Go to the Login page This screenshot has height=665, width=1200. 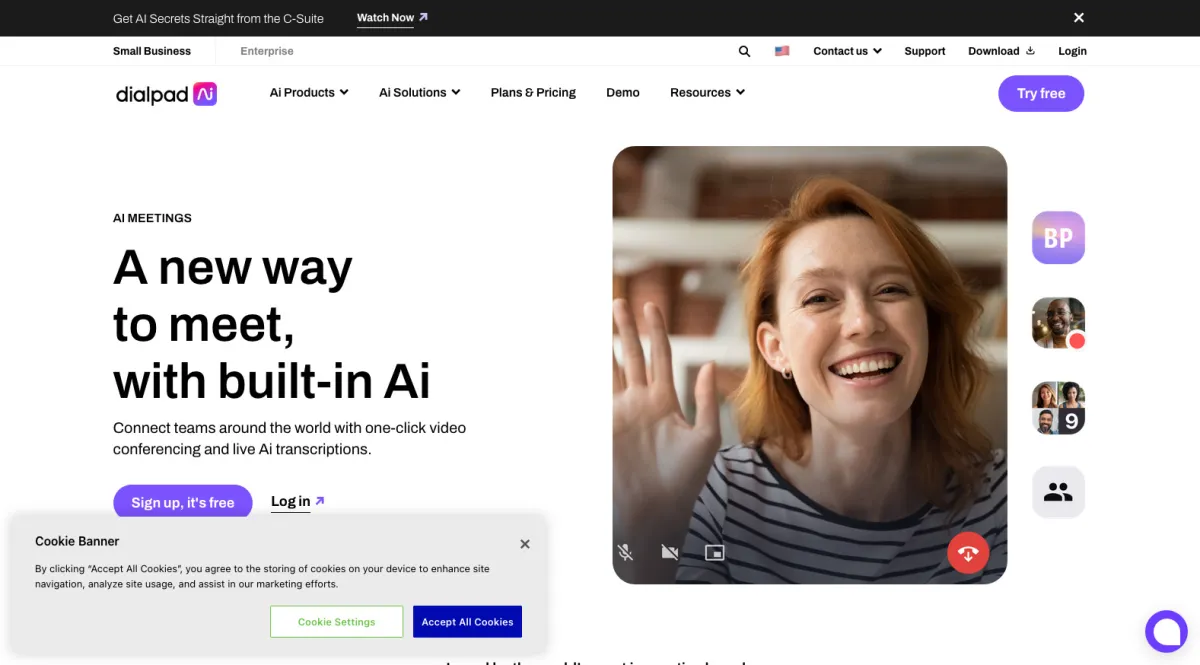[1072, 51]
